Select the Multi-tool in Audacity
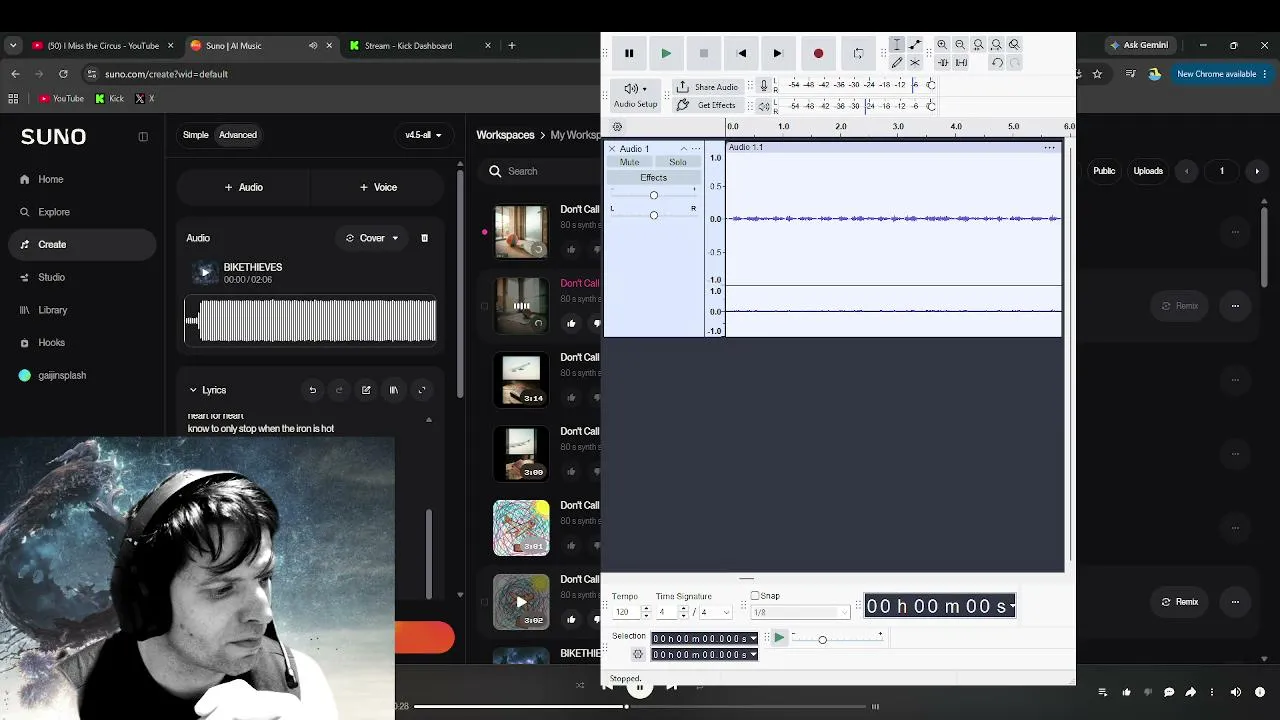This screenshot has height=720, width=1280. click(x=915, y=63)
